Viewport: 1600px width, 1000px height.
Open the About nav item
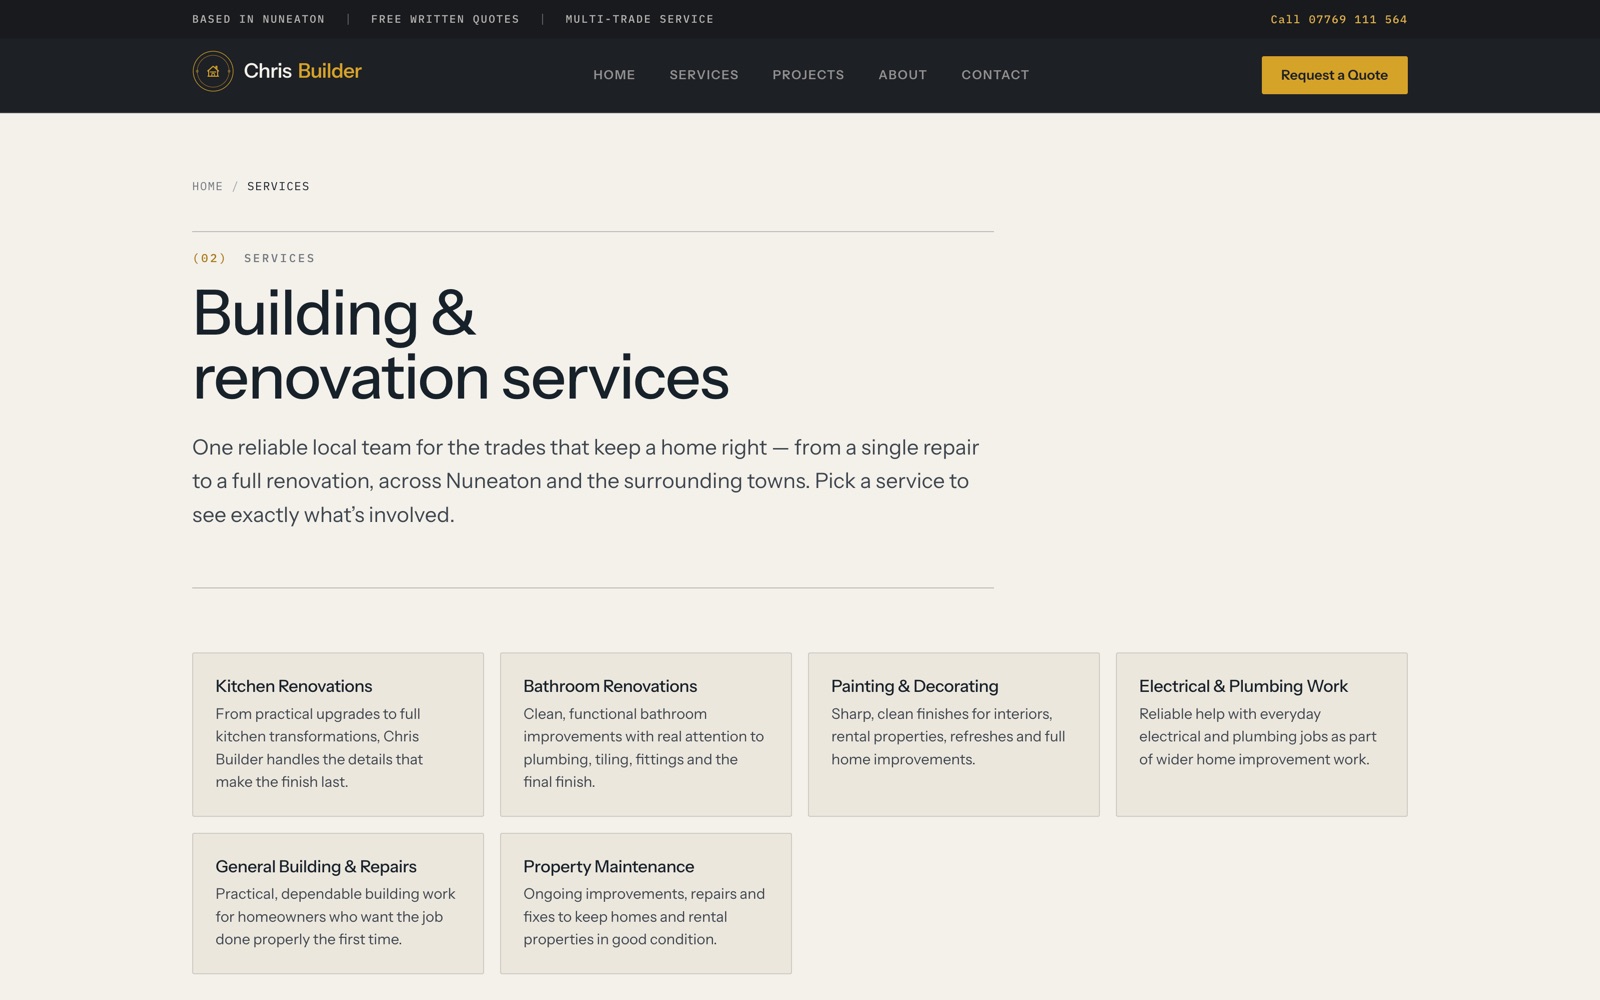click(x=903, y=75)
